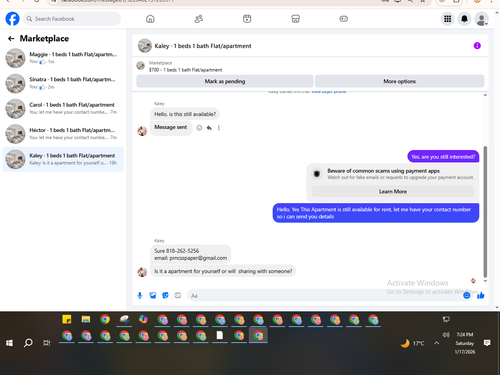Open Facebook Home feed icon
The height and width of the screenshot is (375, 500).
click(150, 19)
